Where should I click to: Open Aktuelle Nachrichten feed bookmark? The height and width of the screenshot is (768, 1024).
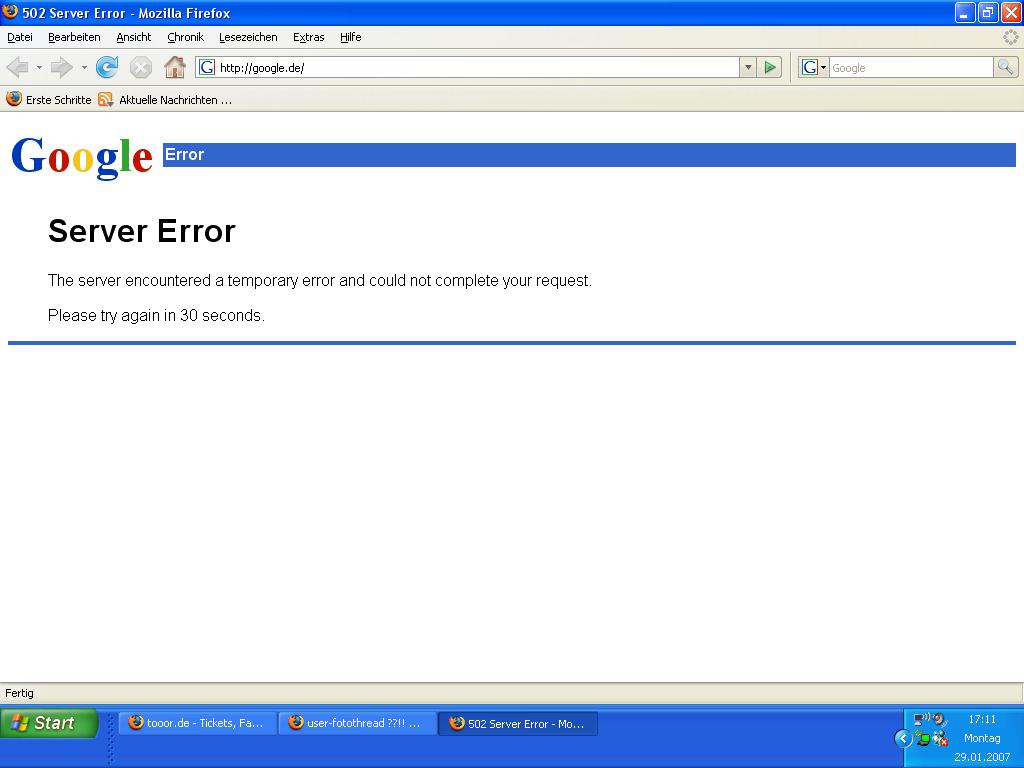165,100
